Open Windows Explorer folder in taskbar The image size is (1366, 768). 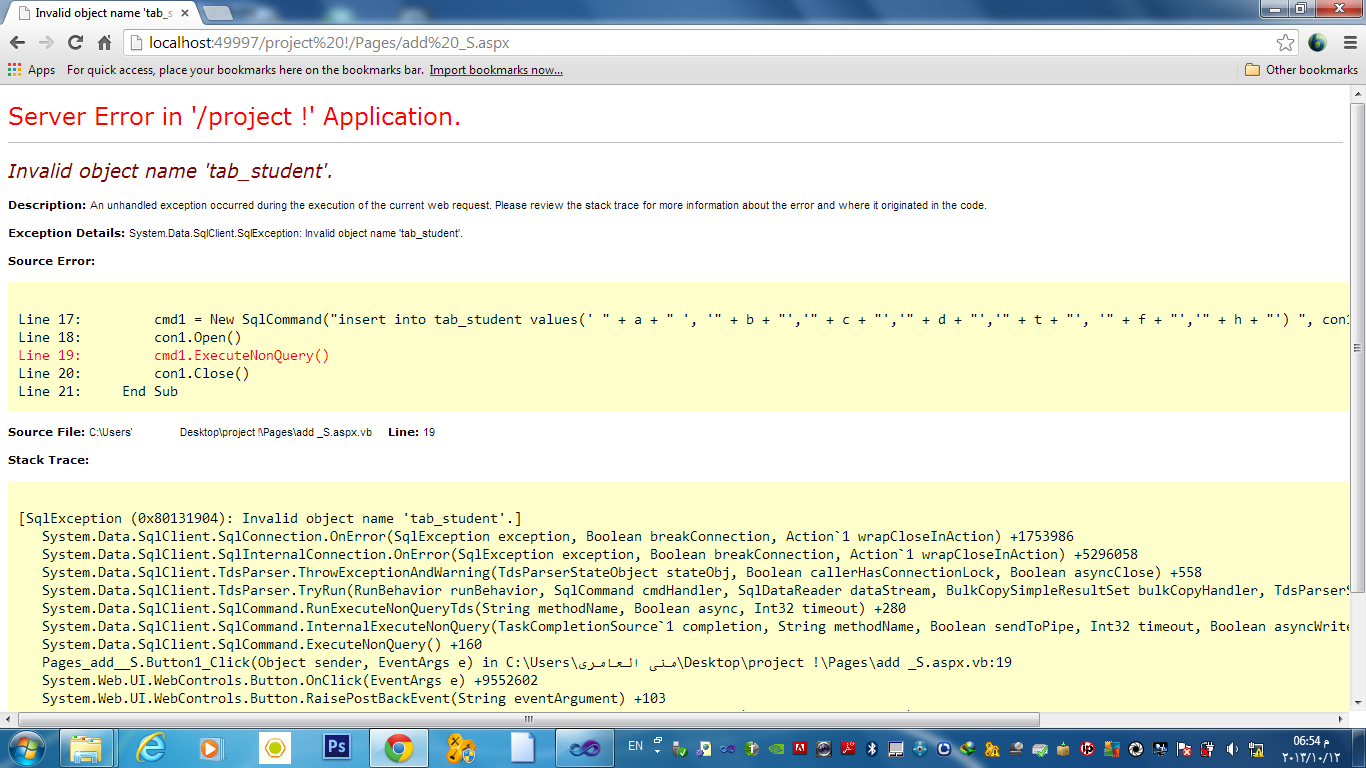(x=88, y=747)
